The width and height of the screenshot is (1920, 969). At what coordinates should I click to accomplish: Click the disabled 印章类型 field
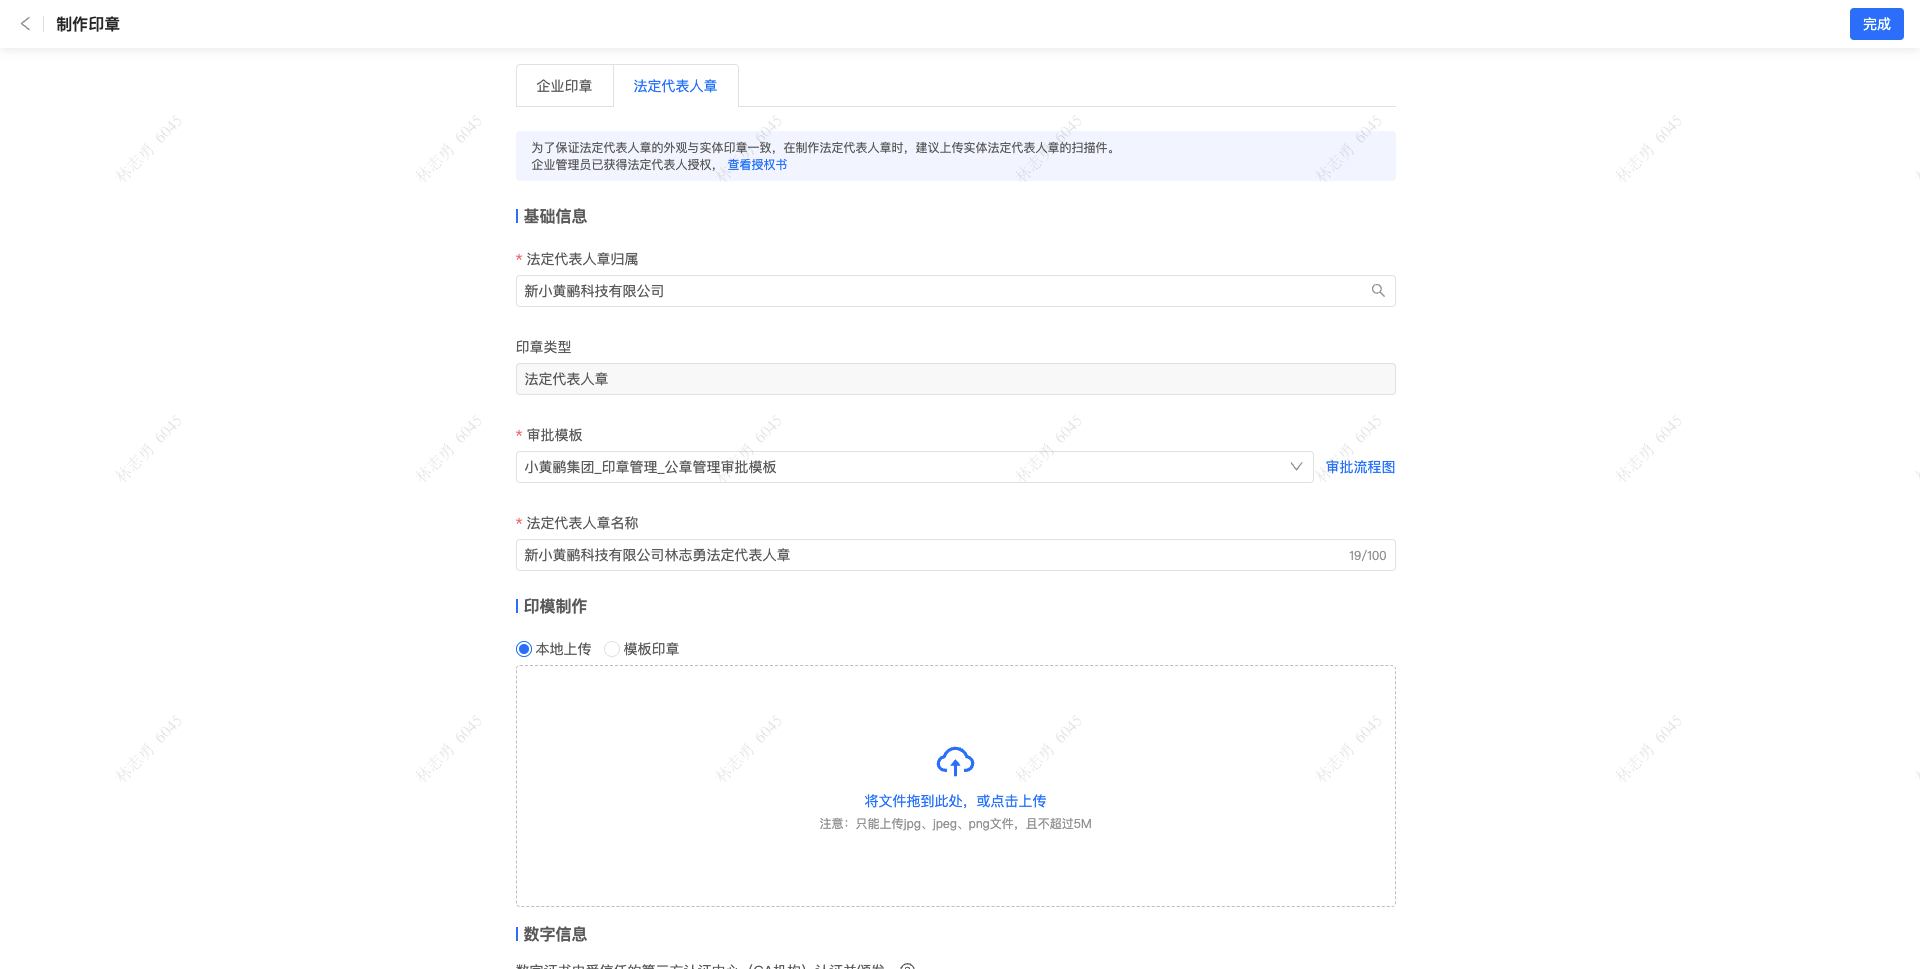pos(955,379)
